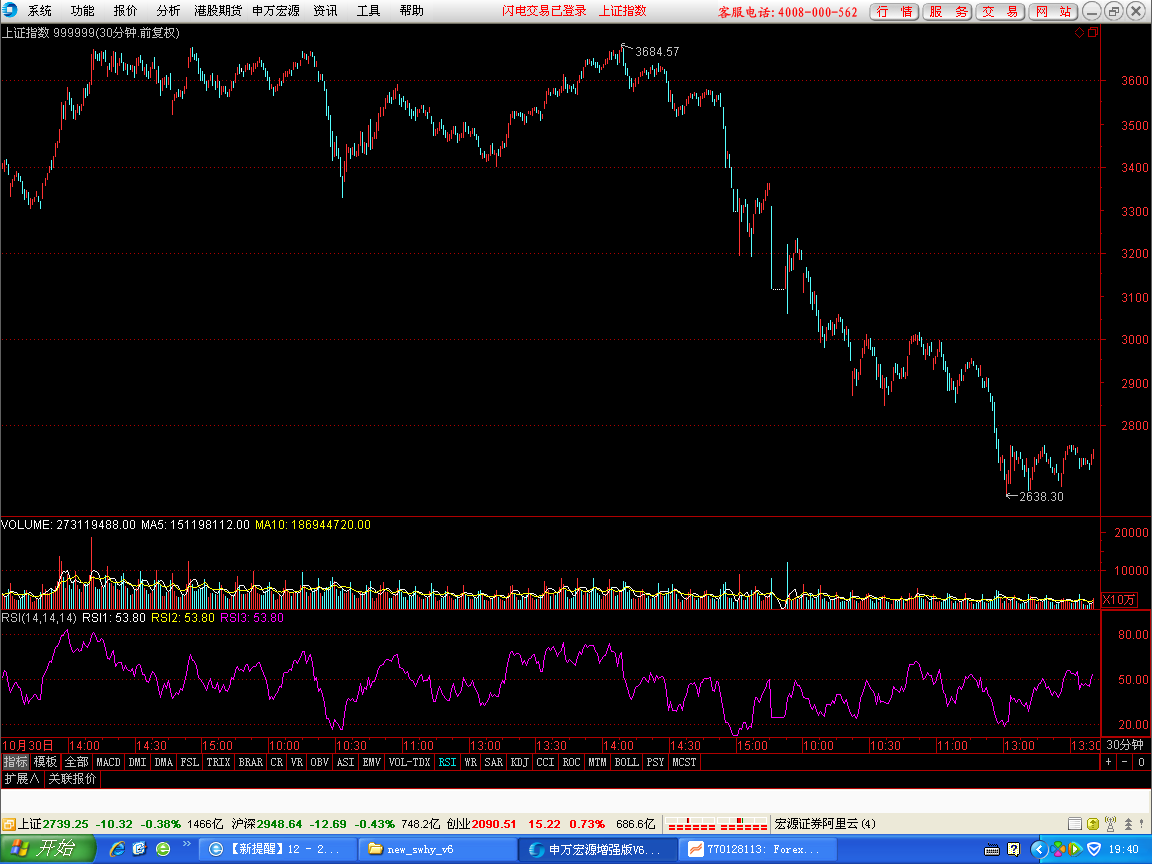Click the yellow upload-arrow status bar icon
Screen dimensions: 1152x864
tap(1092, 824)
